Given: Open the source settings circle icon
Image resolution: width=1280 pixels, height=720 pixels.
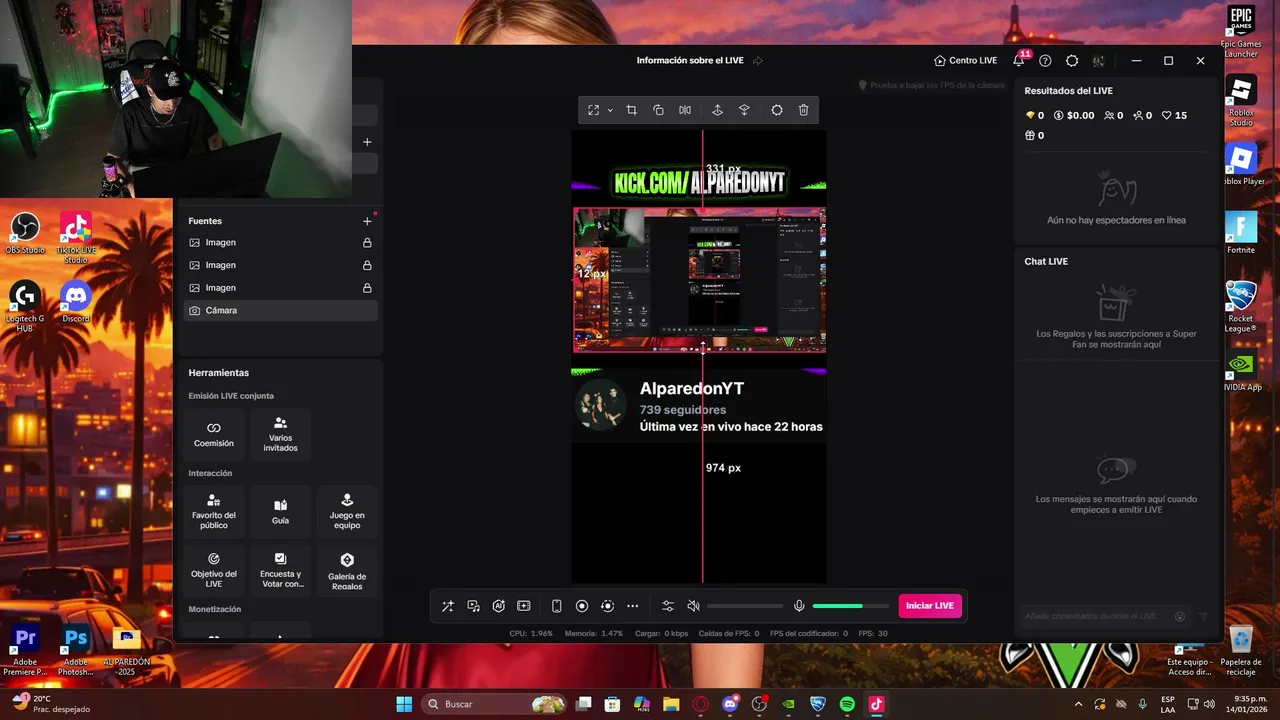Looking at the screenshot, I should (x=777, y=110).
